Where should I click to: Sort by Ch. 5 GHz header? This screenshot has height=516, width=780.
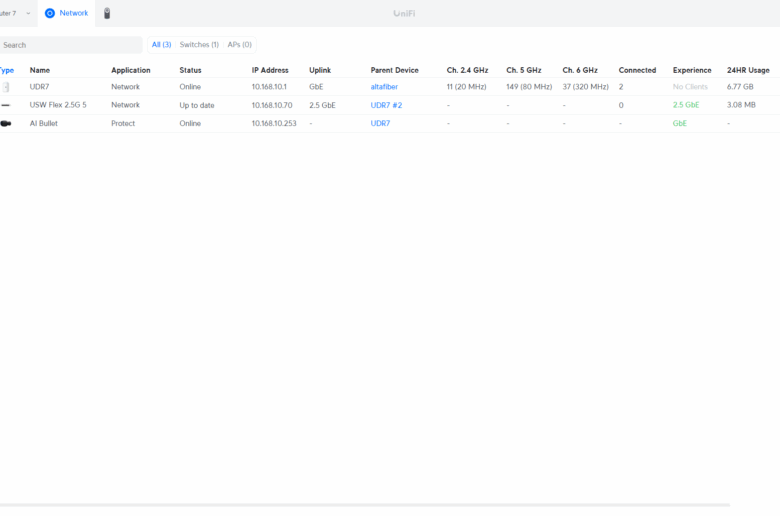point(524,70)
